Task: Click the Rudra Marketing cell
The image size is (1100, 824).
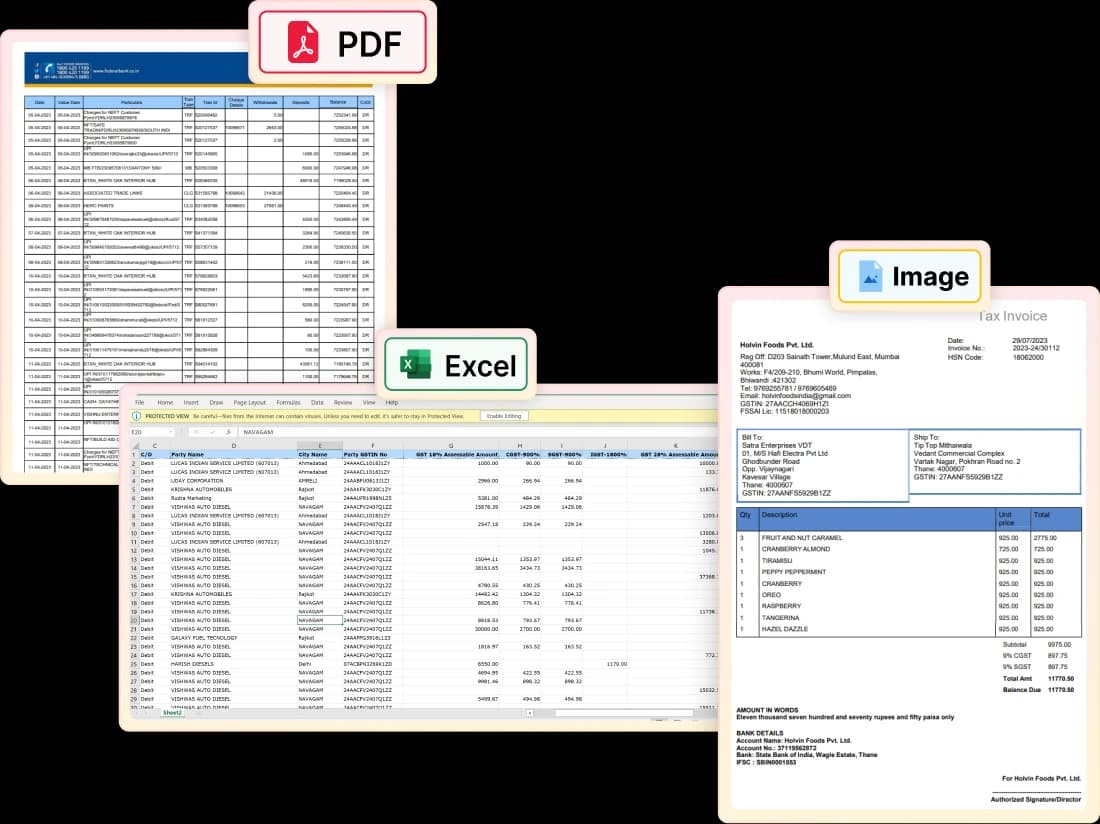Action: (233, 498)
